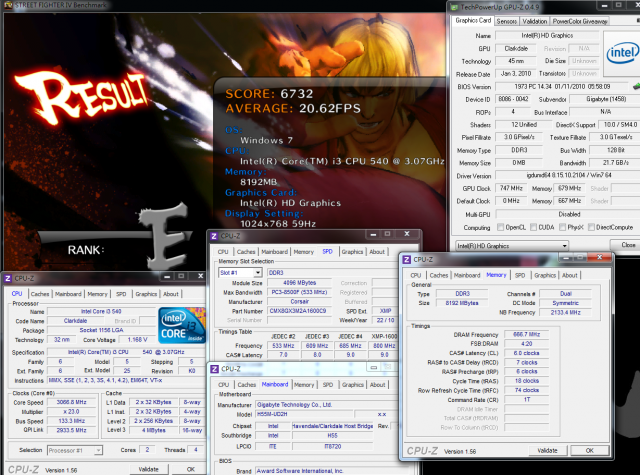The height and width of the screenshot is (475, 640).
Task: Click the GPU Clock value 747 MHz
Action: coord(511,188)
